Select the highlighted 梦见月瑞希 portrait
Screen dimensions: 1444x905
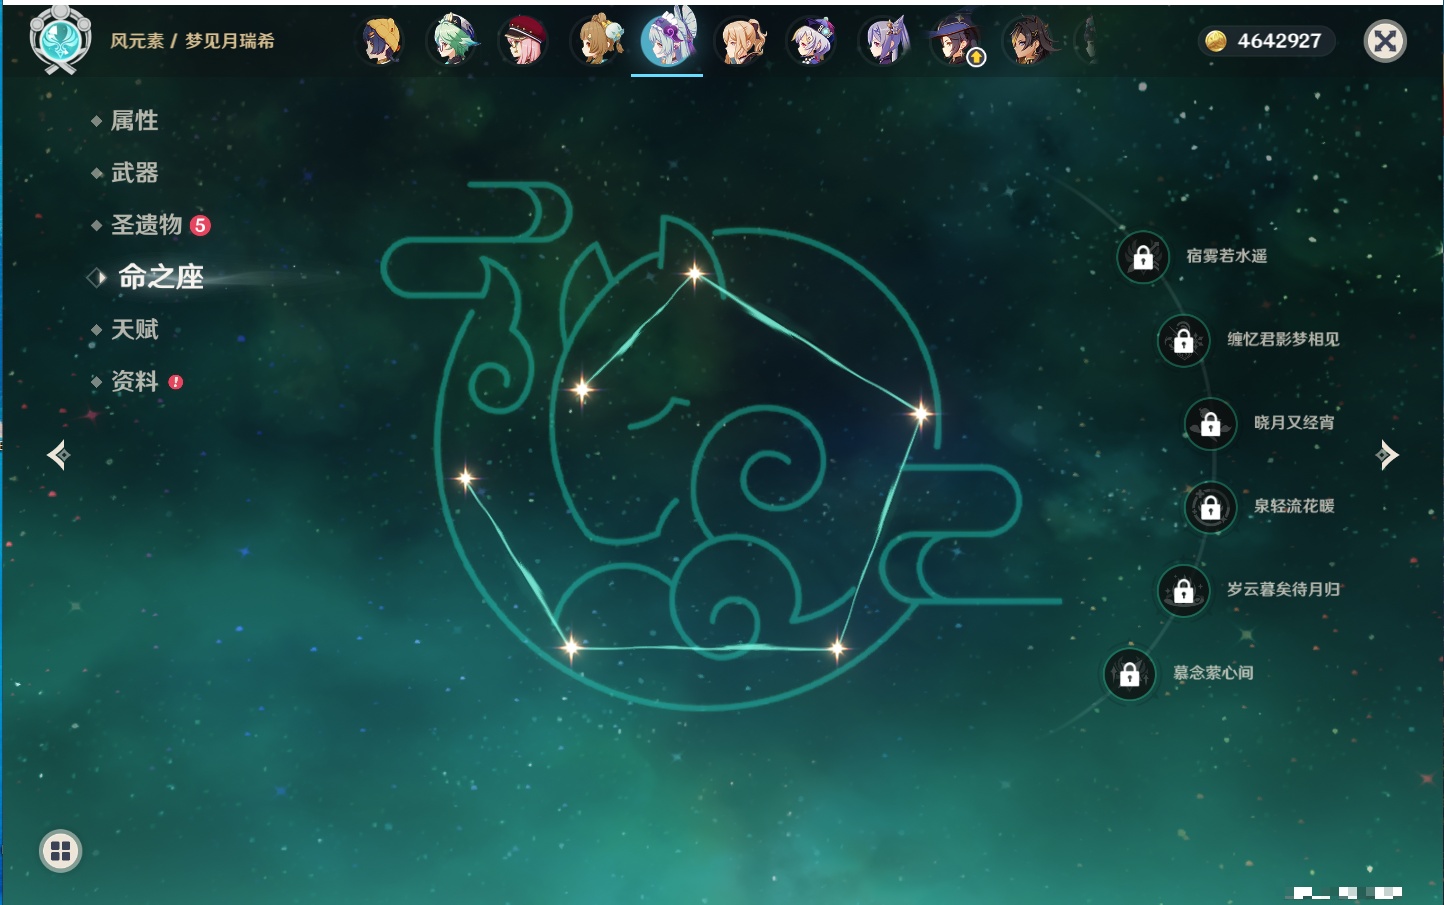pyautogui.click(x=668, y=40)
